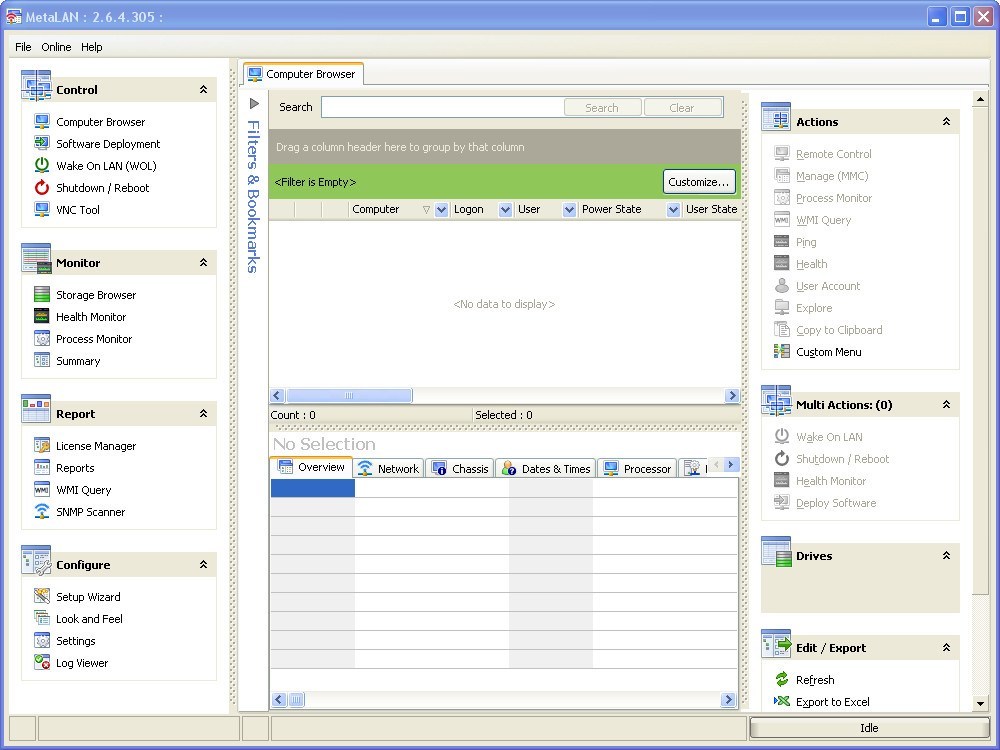Click the Custom Menu icon in Actions
This screenshot has height=750, width=1000.
pos(782,351)
